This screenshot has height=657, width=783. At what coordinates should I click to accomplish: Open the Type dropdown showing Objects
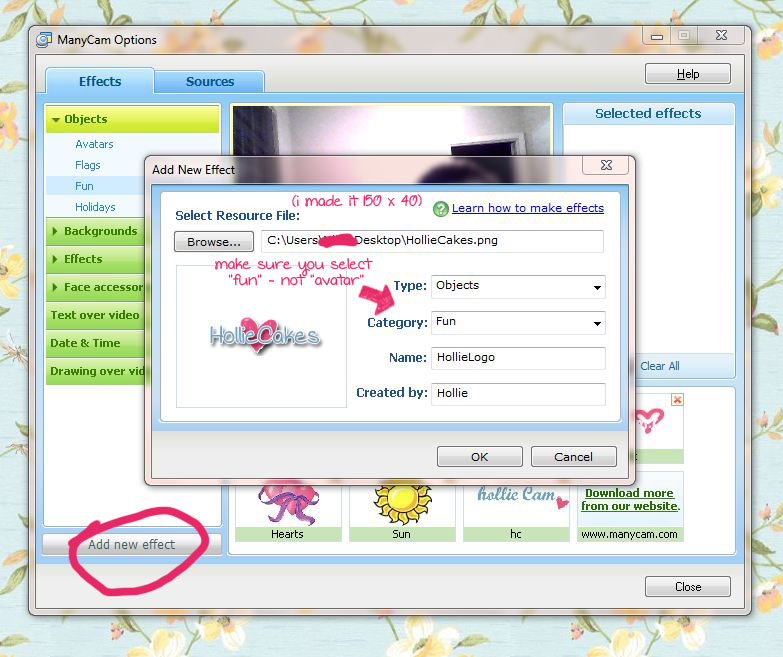(518, 287)
